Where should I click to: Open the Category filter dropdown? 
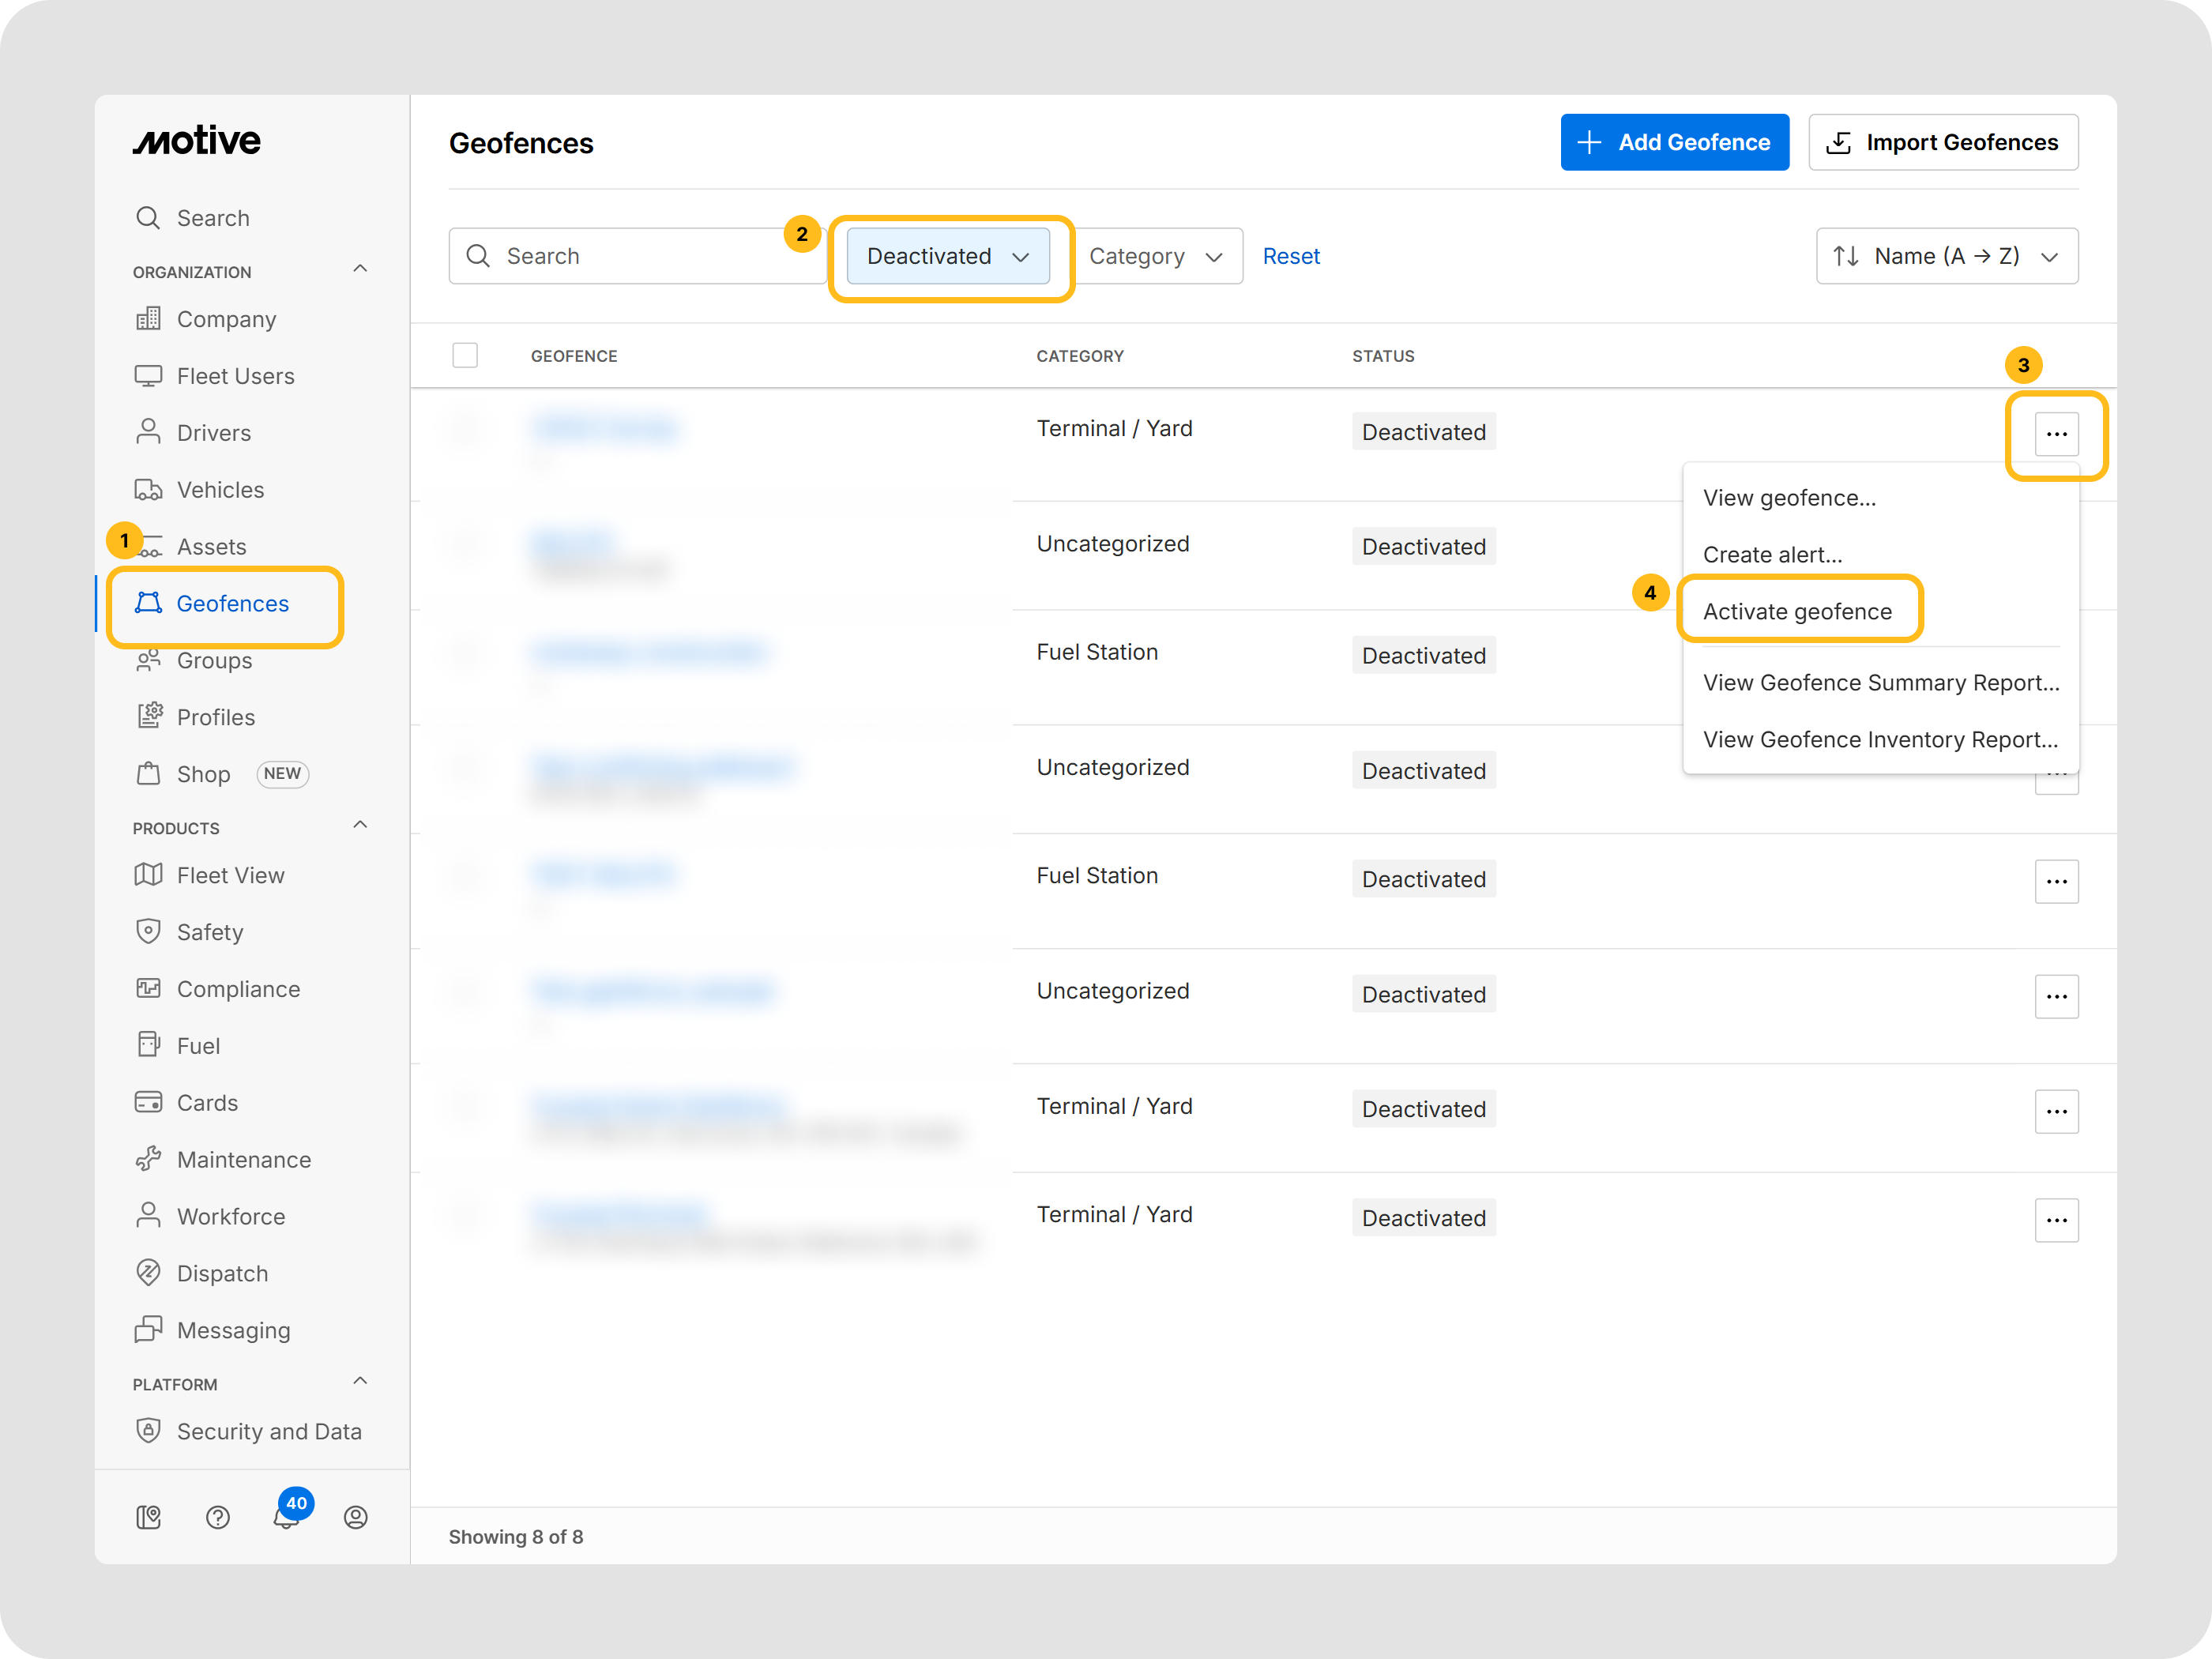coord(1155,256)
